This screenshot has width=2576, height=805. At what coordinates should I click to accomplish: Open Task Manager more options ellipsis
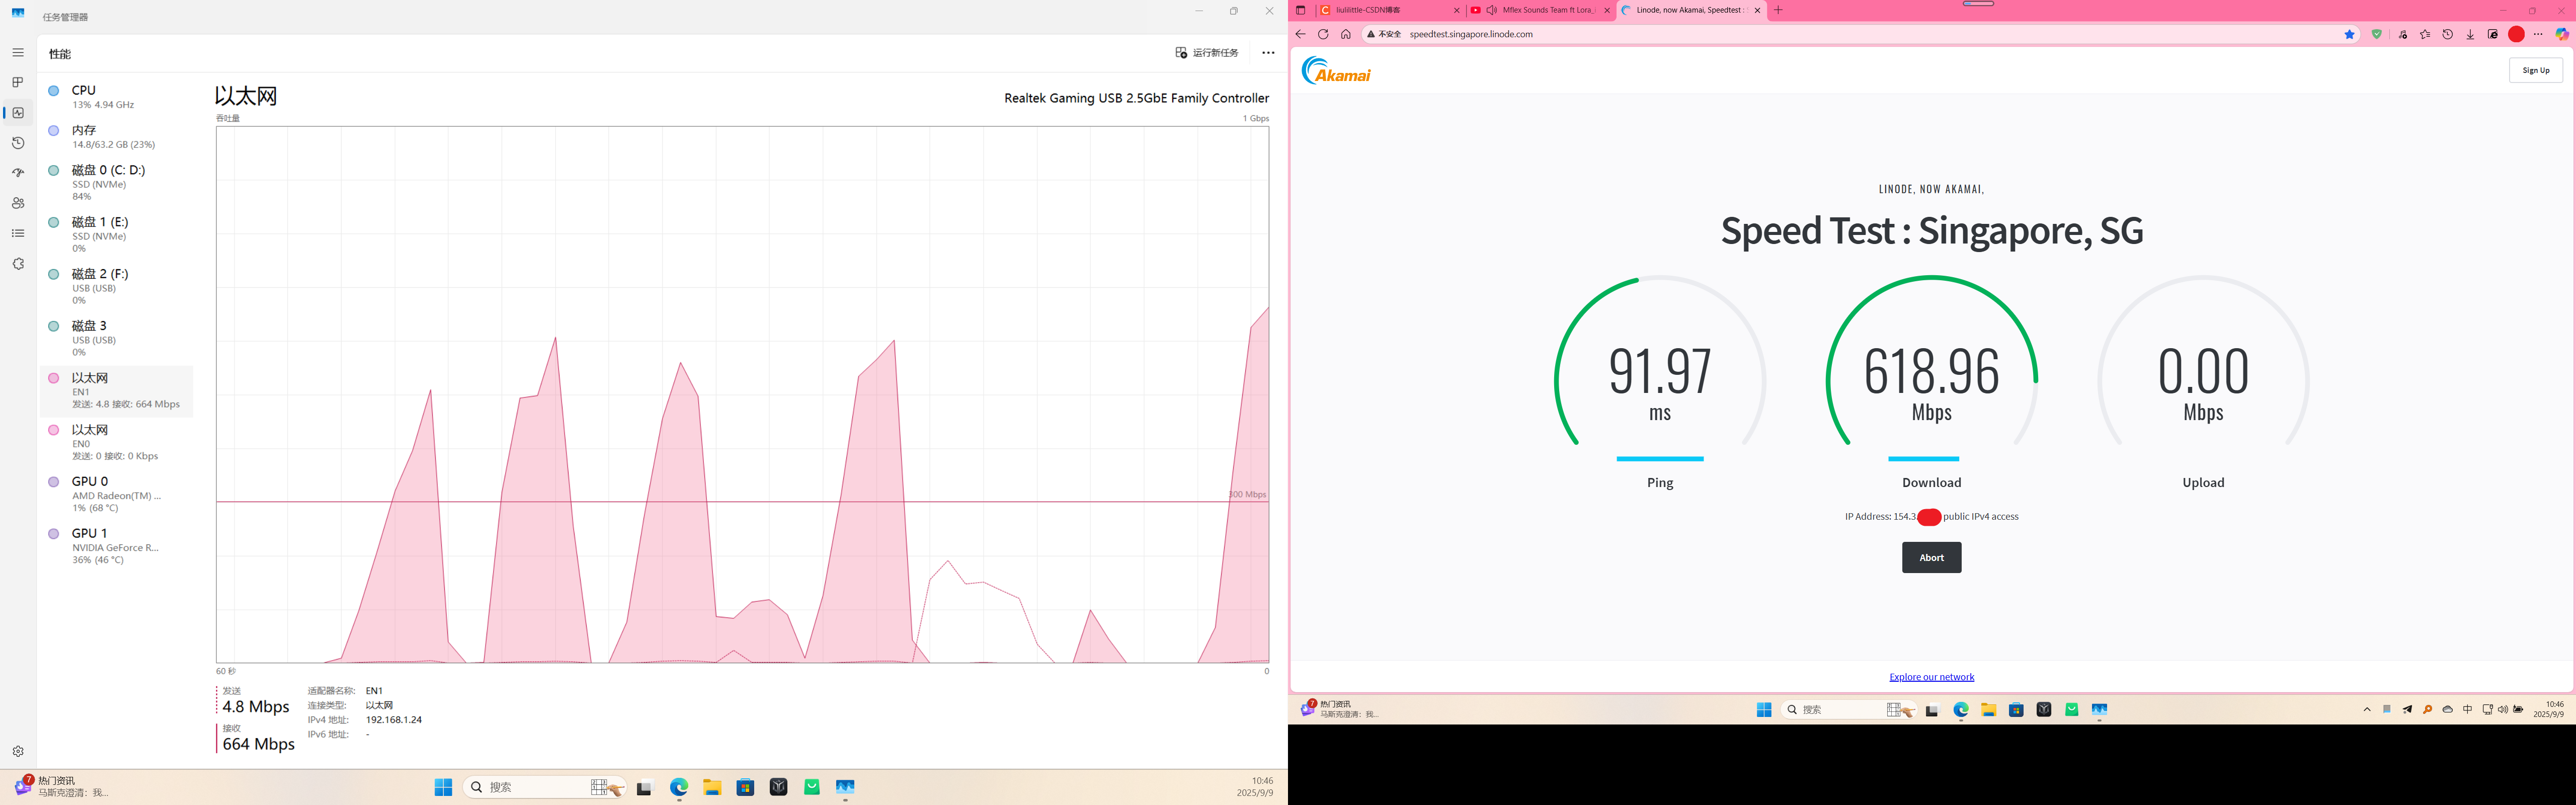coord(1268,53)
